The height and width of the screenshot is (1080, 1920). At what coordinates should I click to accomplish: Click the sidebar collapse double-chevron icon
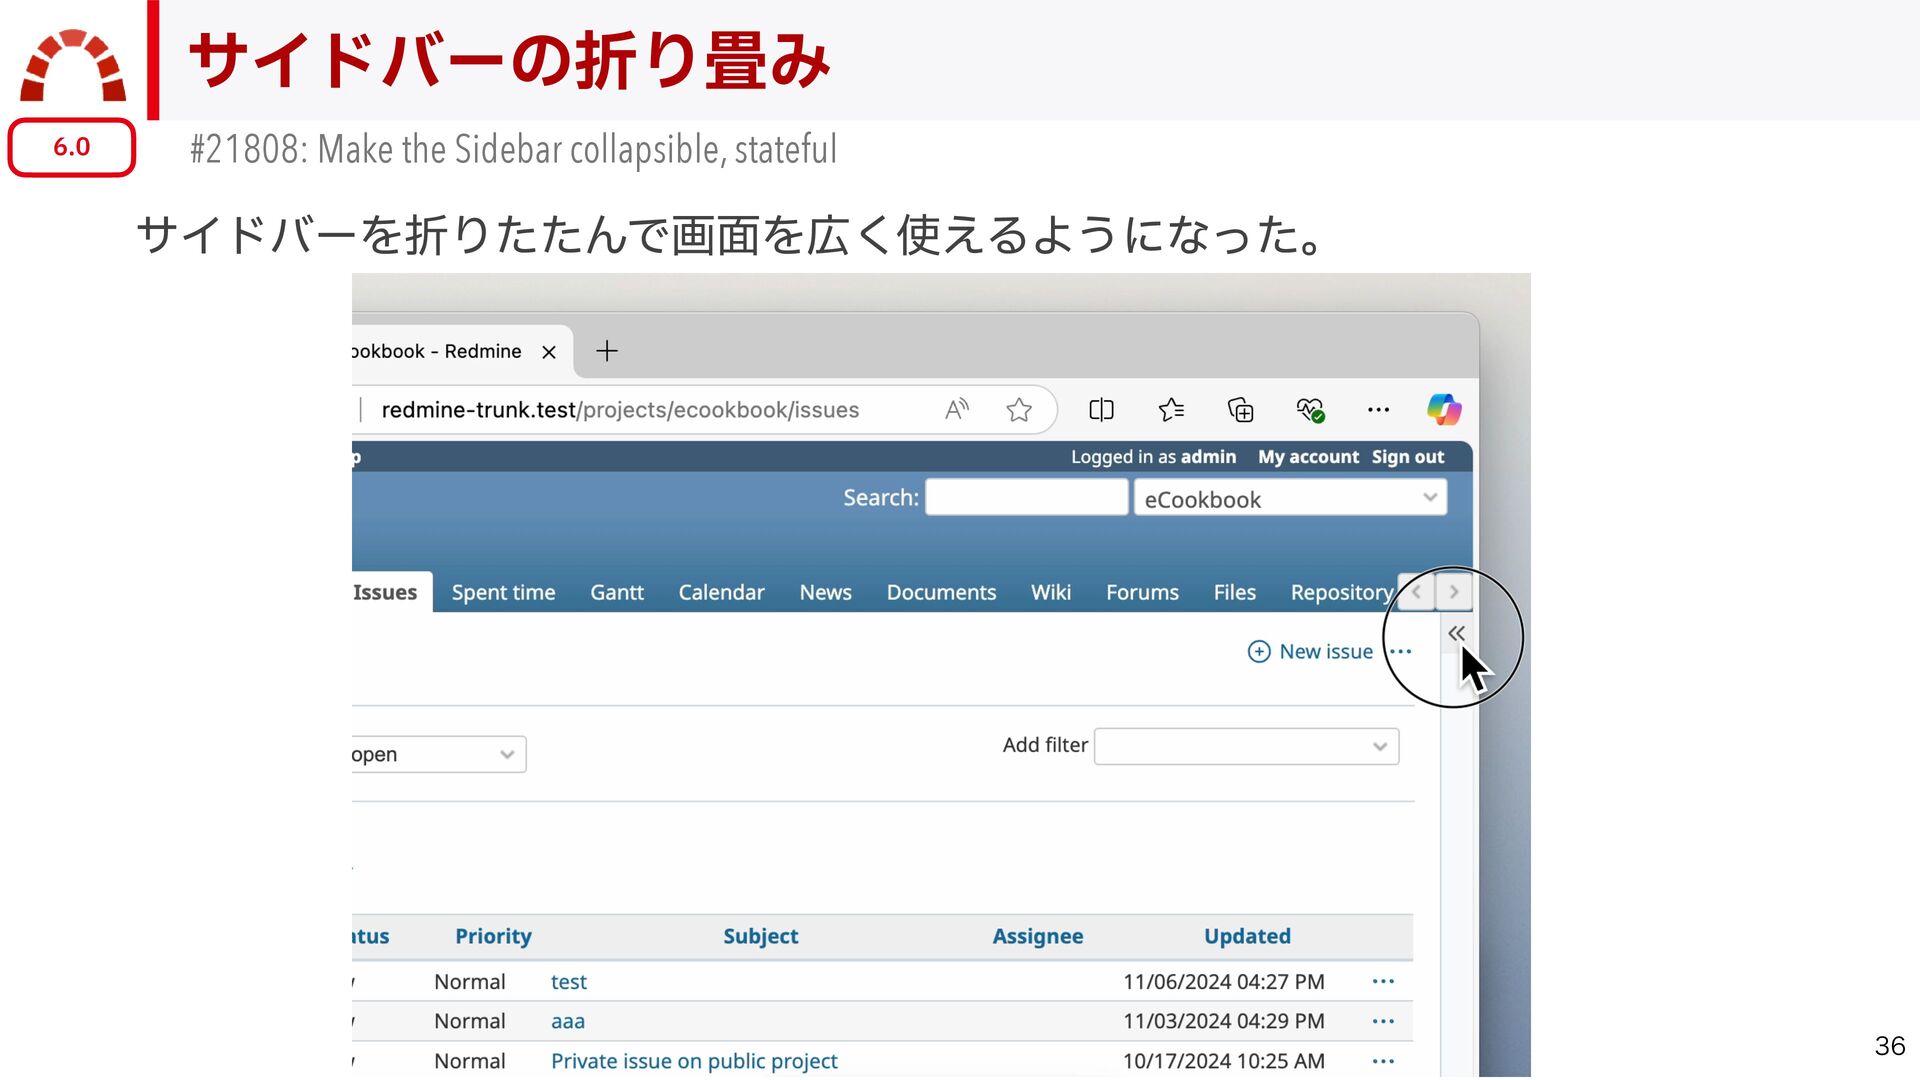1456,633
